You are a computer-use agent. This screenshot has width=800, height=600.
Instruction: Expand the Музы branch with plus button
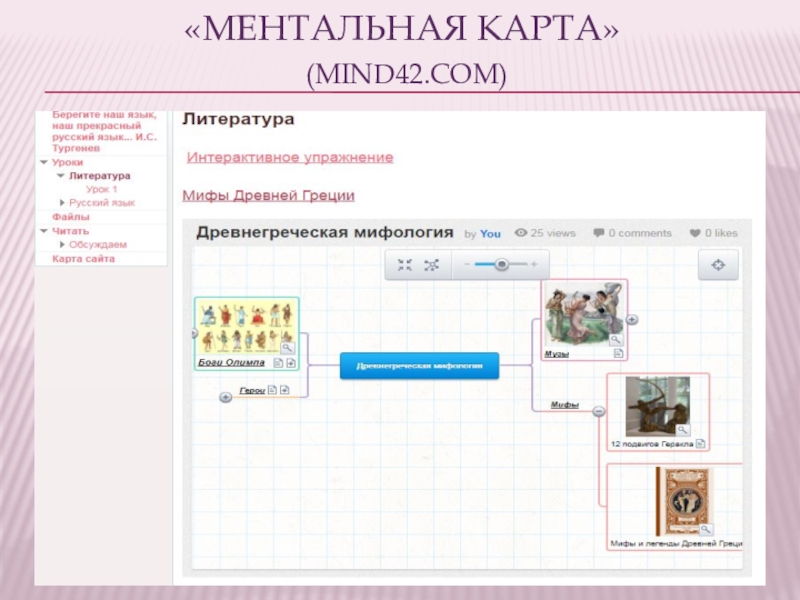(x=632, y=319)
